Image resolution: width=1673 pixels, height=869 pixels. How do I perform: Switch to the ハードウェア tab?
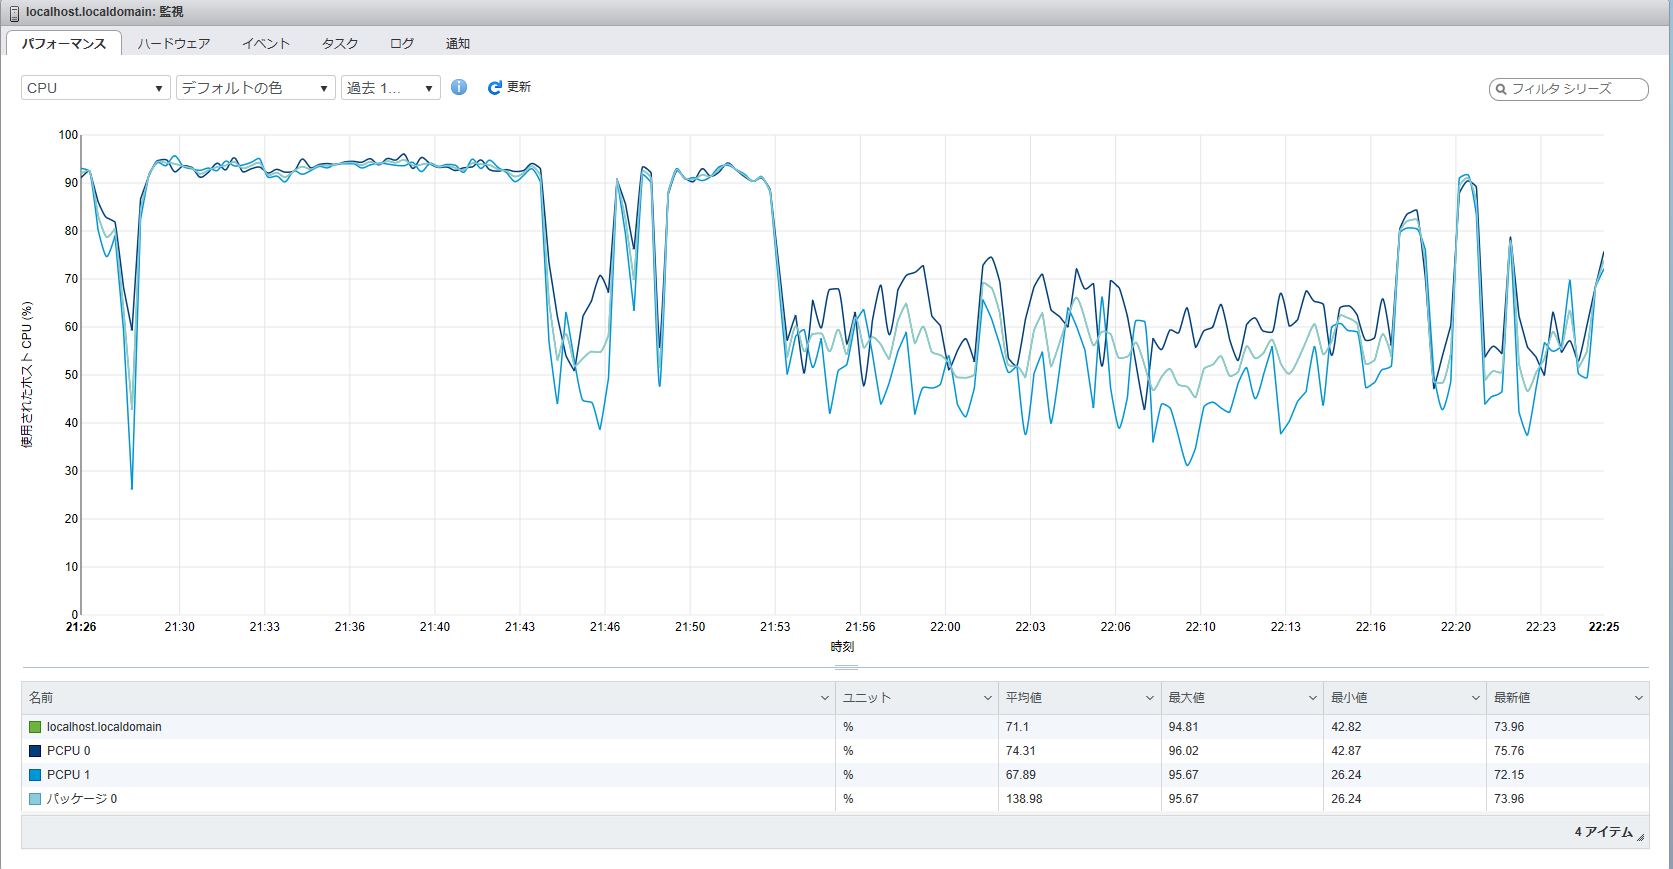[174, 44]
